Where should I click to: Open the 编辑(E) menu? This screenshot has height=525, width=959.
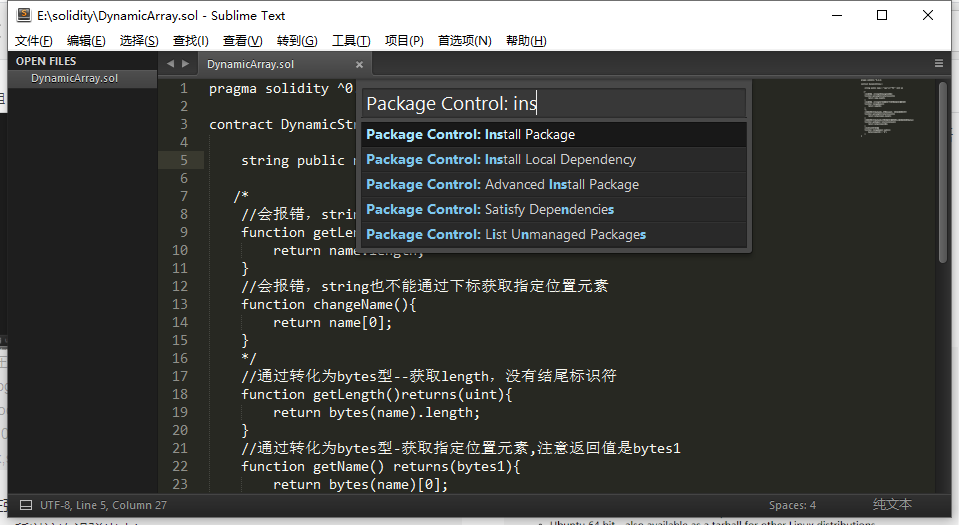pos(86,40)
